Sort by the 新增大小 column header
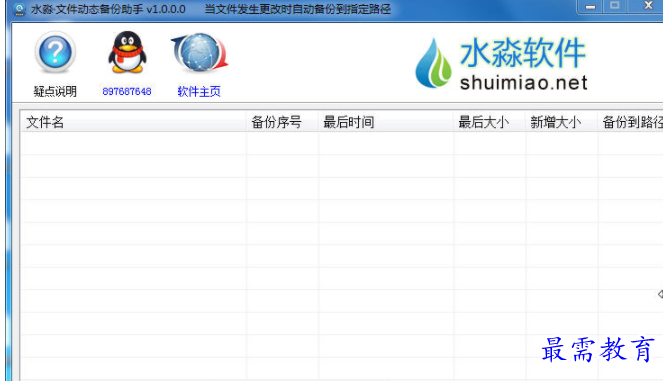 tap(562, 122)
